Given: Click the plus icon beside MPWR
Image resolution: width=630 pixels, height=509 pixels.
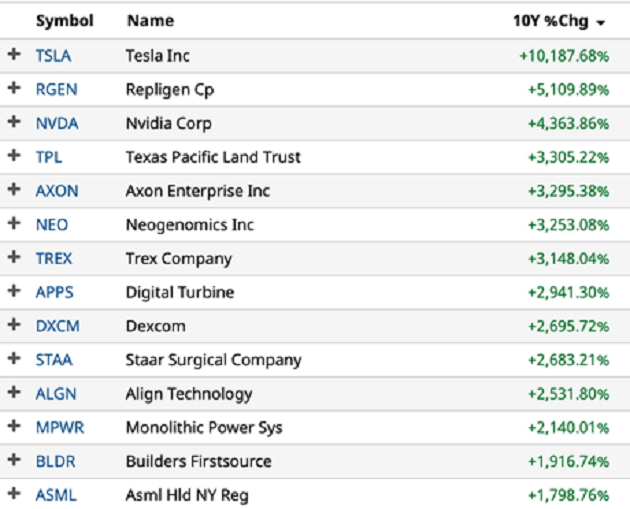Looking at the screenshot, I should [x=14, y=427].
